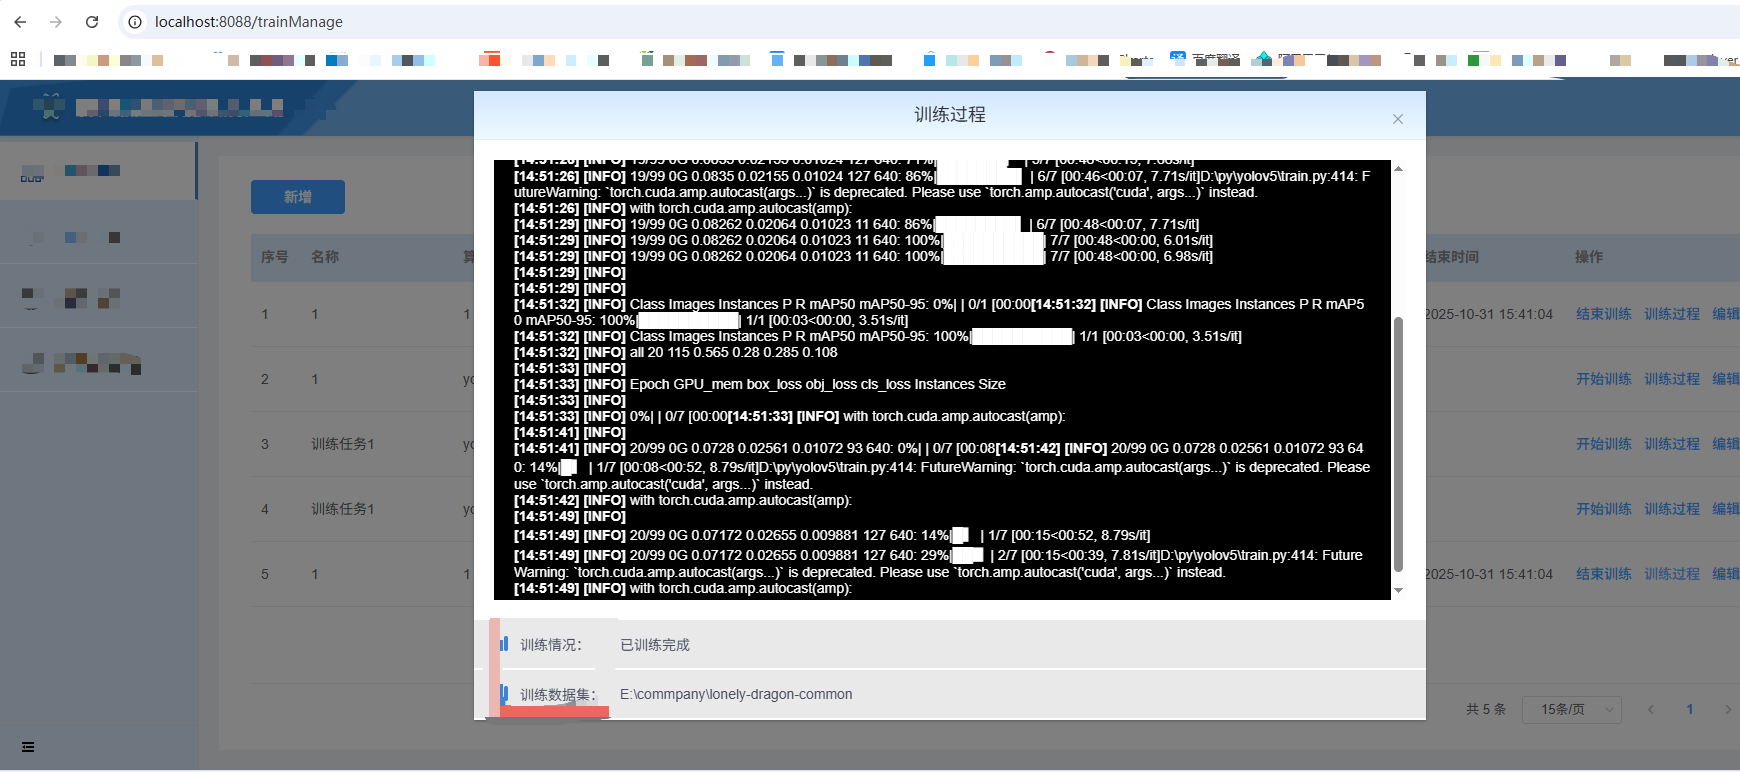This screenshot has height=772, width=1740.
Task: Click log line 'all 20 115 0.565 0.28 0.285 0.108'
Action: click(734, 352)
